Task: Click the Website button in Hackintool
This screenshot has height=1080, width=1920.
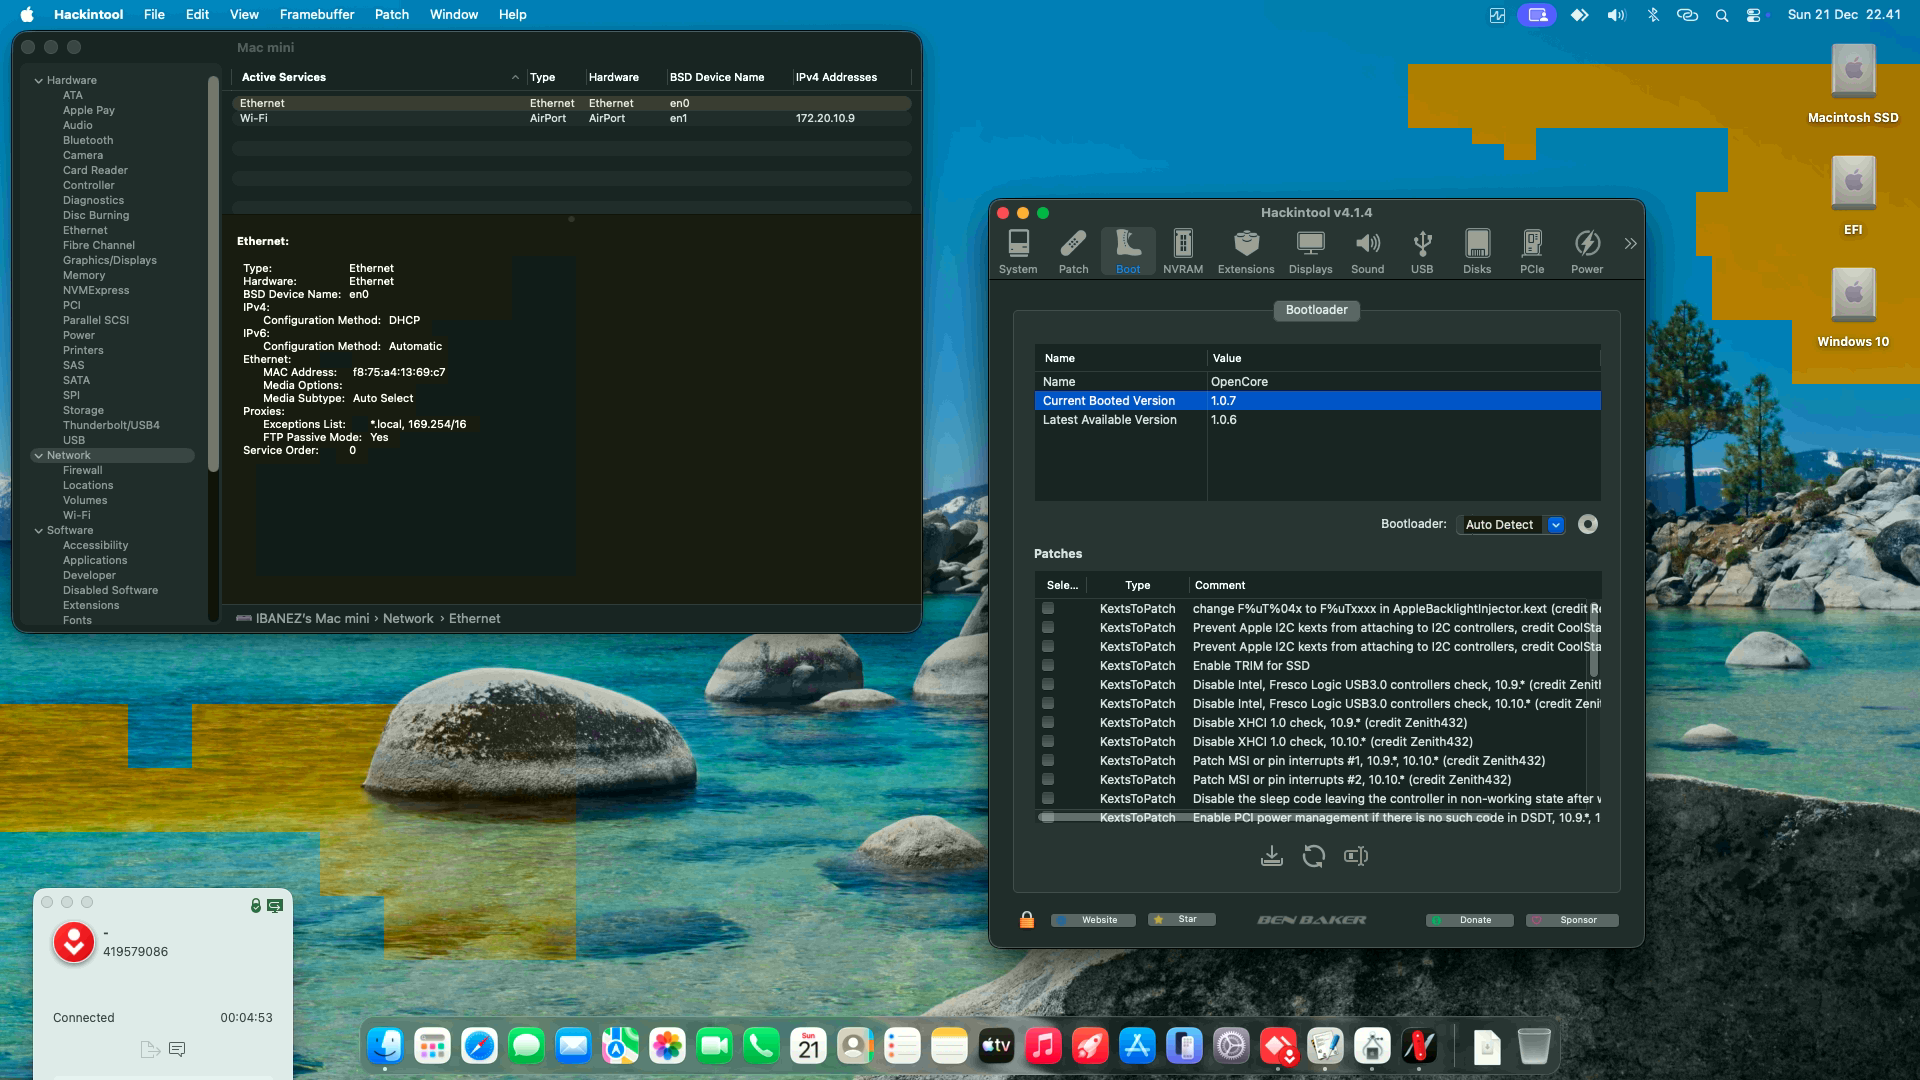Action: (1093, 920)
